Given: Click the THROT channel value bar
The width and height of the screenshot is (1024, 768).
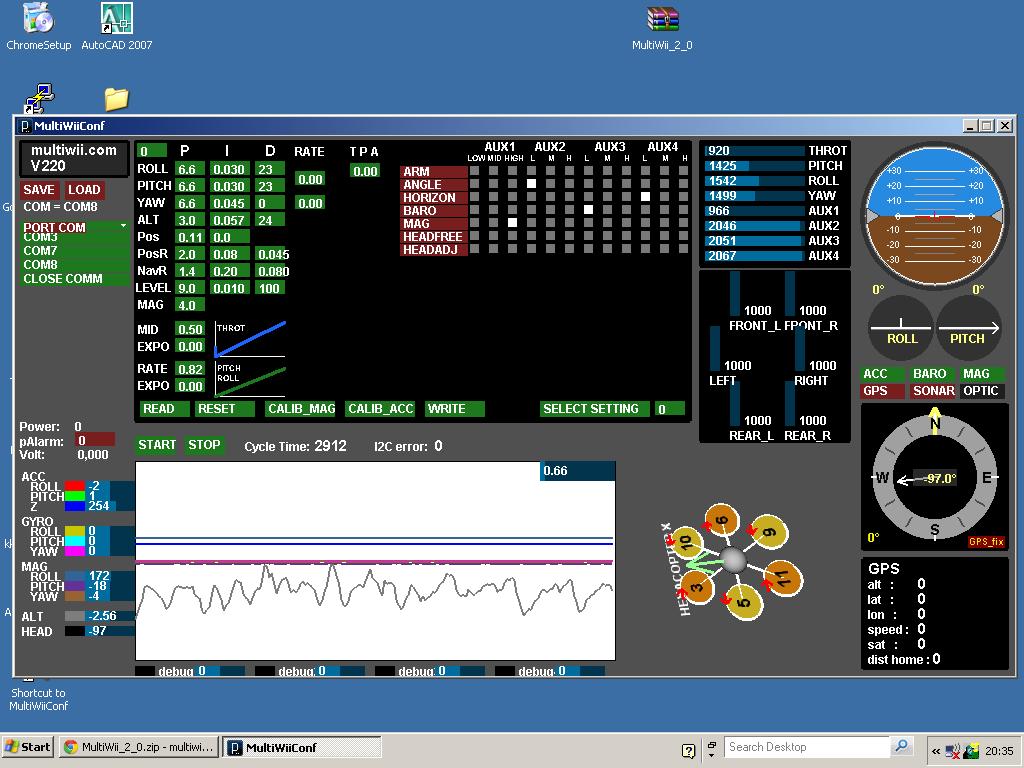Looking at the screenshot, I should tap(754, 151).
